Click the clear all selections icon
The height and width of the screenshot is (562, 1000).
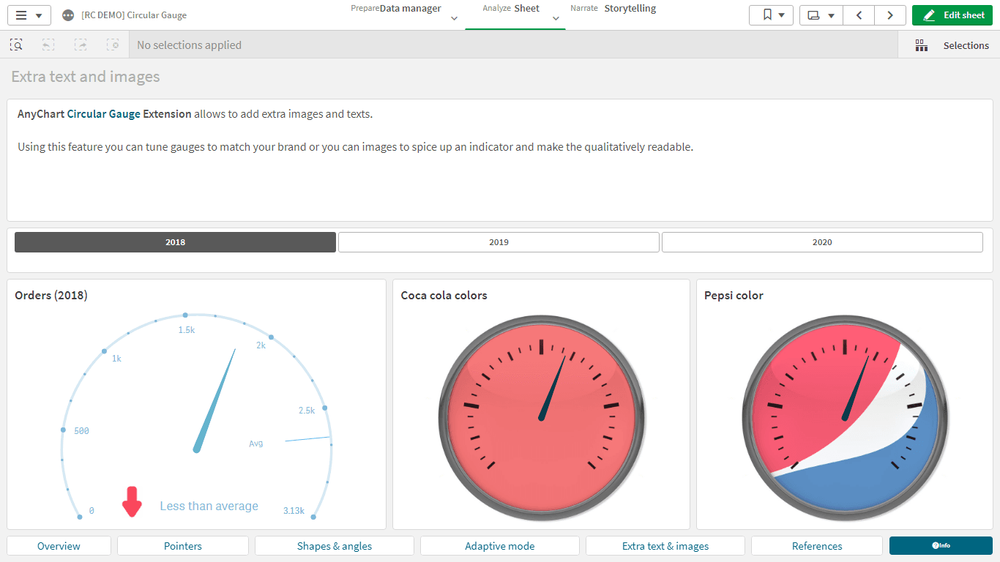[113, 45]
